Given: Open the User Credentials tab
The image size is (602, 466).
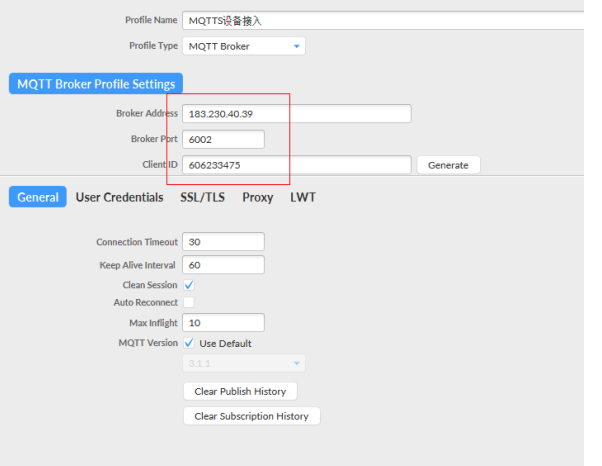Looking at the screenshot, I should (x=119, y=197).
